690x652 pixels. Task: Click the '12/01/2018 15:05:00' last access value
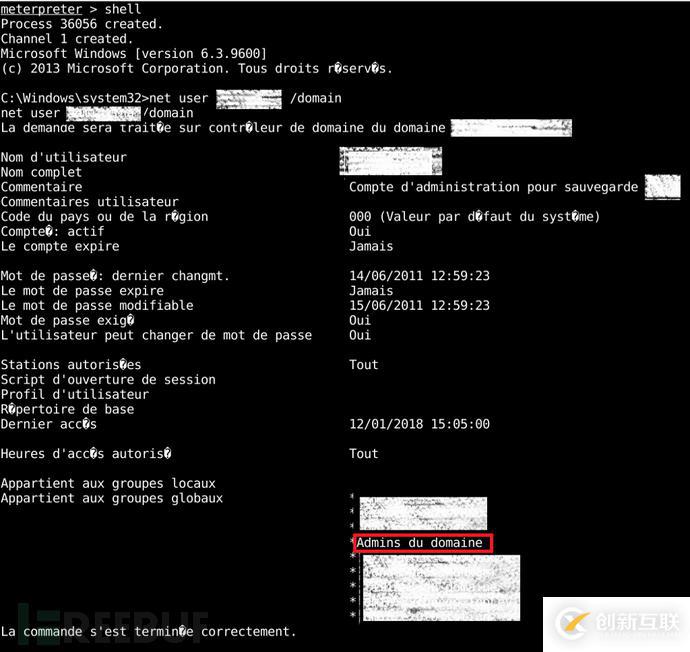(x=419, y=424)
